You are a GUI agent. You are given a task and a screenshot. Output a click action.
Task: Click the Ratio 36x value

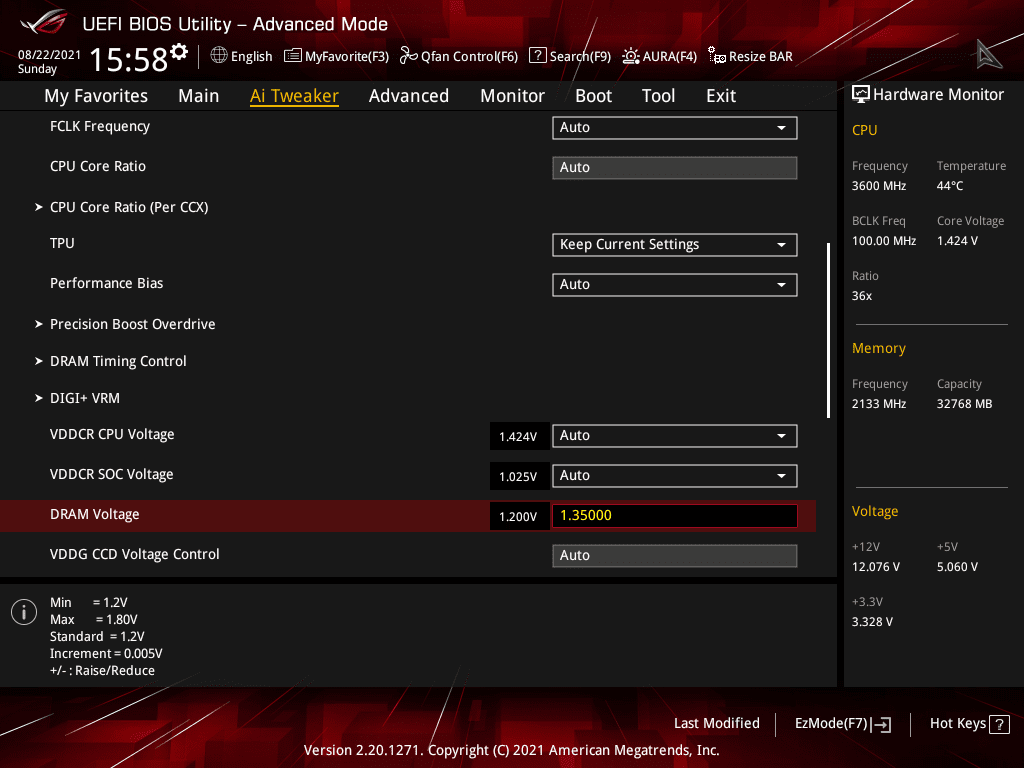862,296
